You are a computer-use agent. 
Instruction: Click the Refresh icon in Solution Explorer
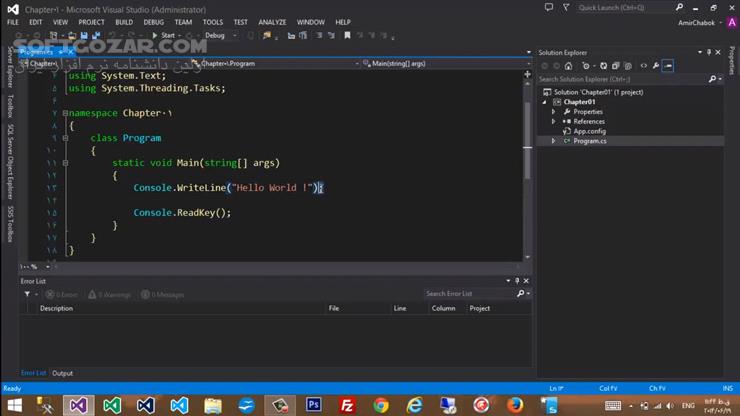[604, 66]
